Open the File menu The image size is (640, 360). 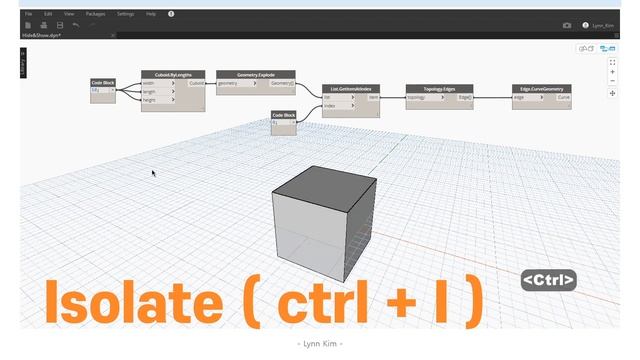point(29,14)
